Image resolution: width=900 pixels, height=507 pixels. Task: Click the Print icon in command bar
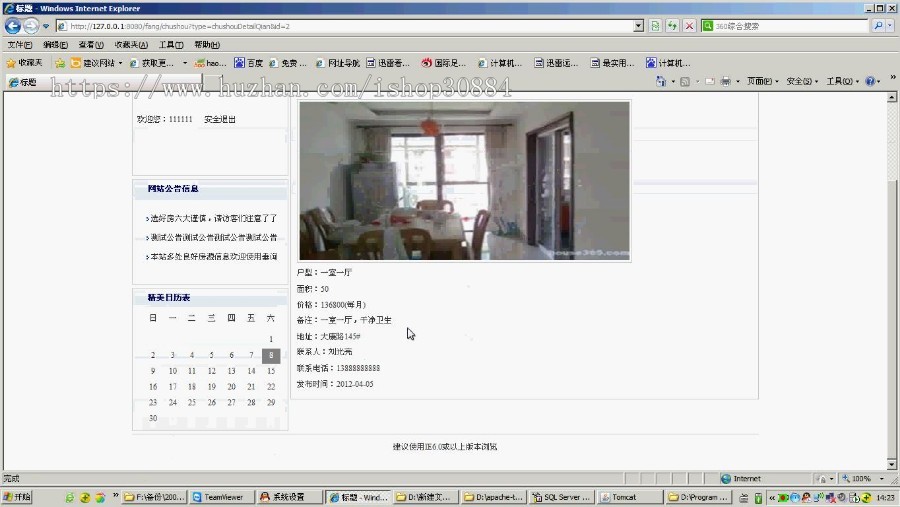coord(726,82)
